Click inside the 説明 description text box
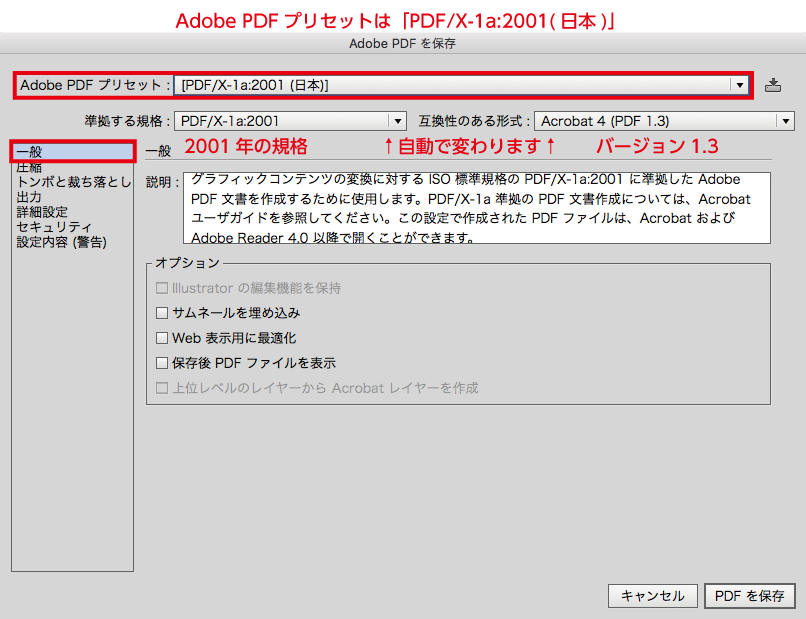Viewport: 806px width, 619px height. pos(477,208)
